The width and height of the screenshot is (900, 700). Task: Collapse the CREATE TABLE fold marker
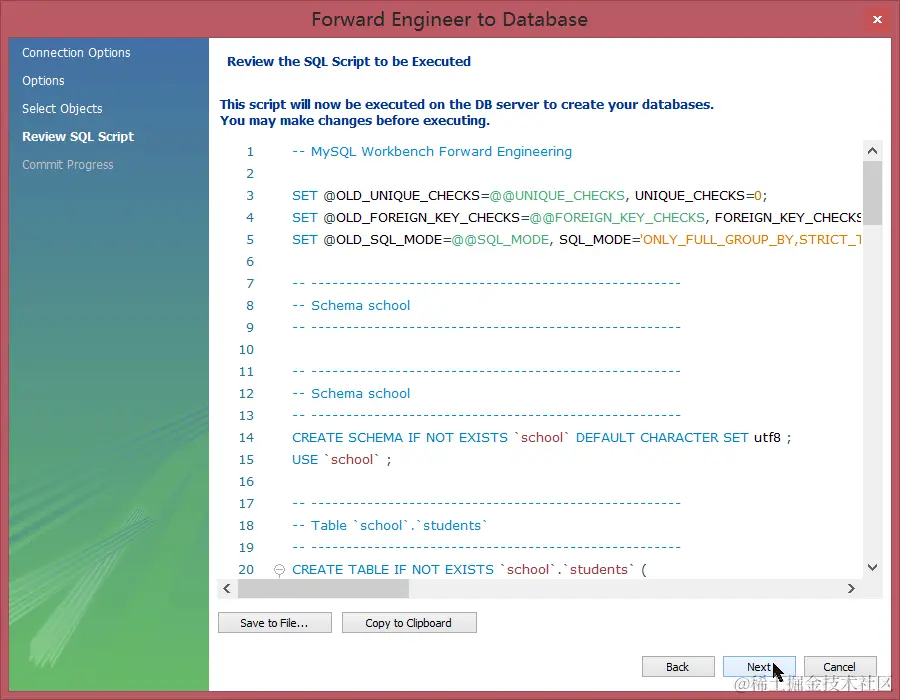click(x=280, y=570)
